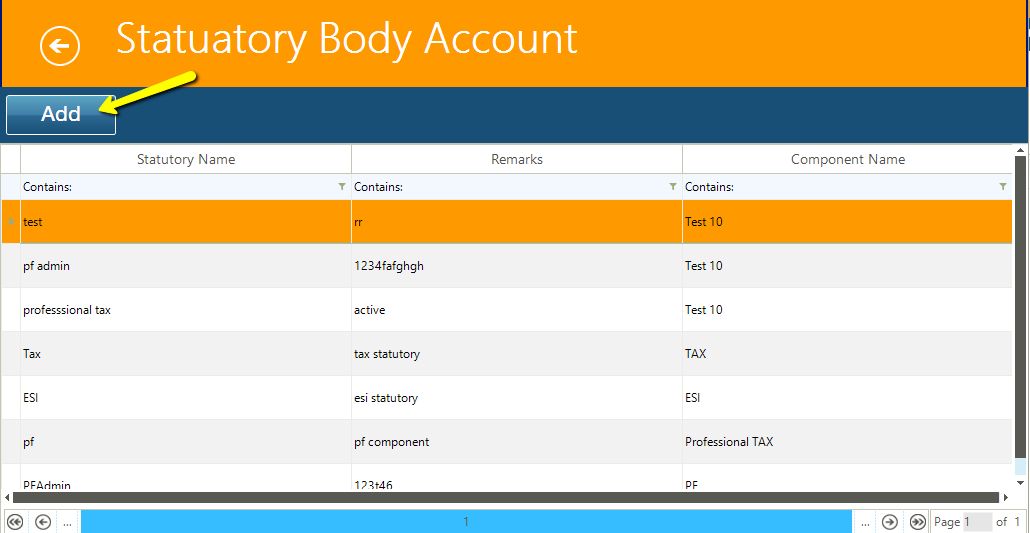Click the 'tax statutory' remarks cell
The height and width of the screenshot is (533, 1030).
pyautogui.click(x=517, y=354)
